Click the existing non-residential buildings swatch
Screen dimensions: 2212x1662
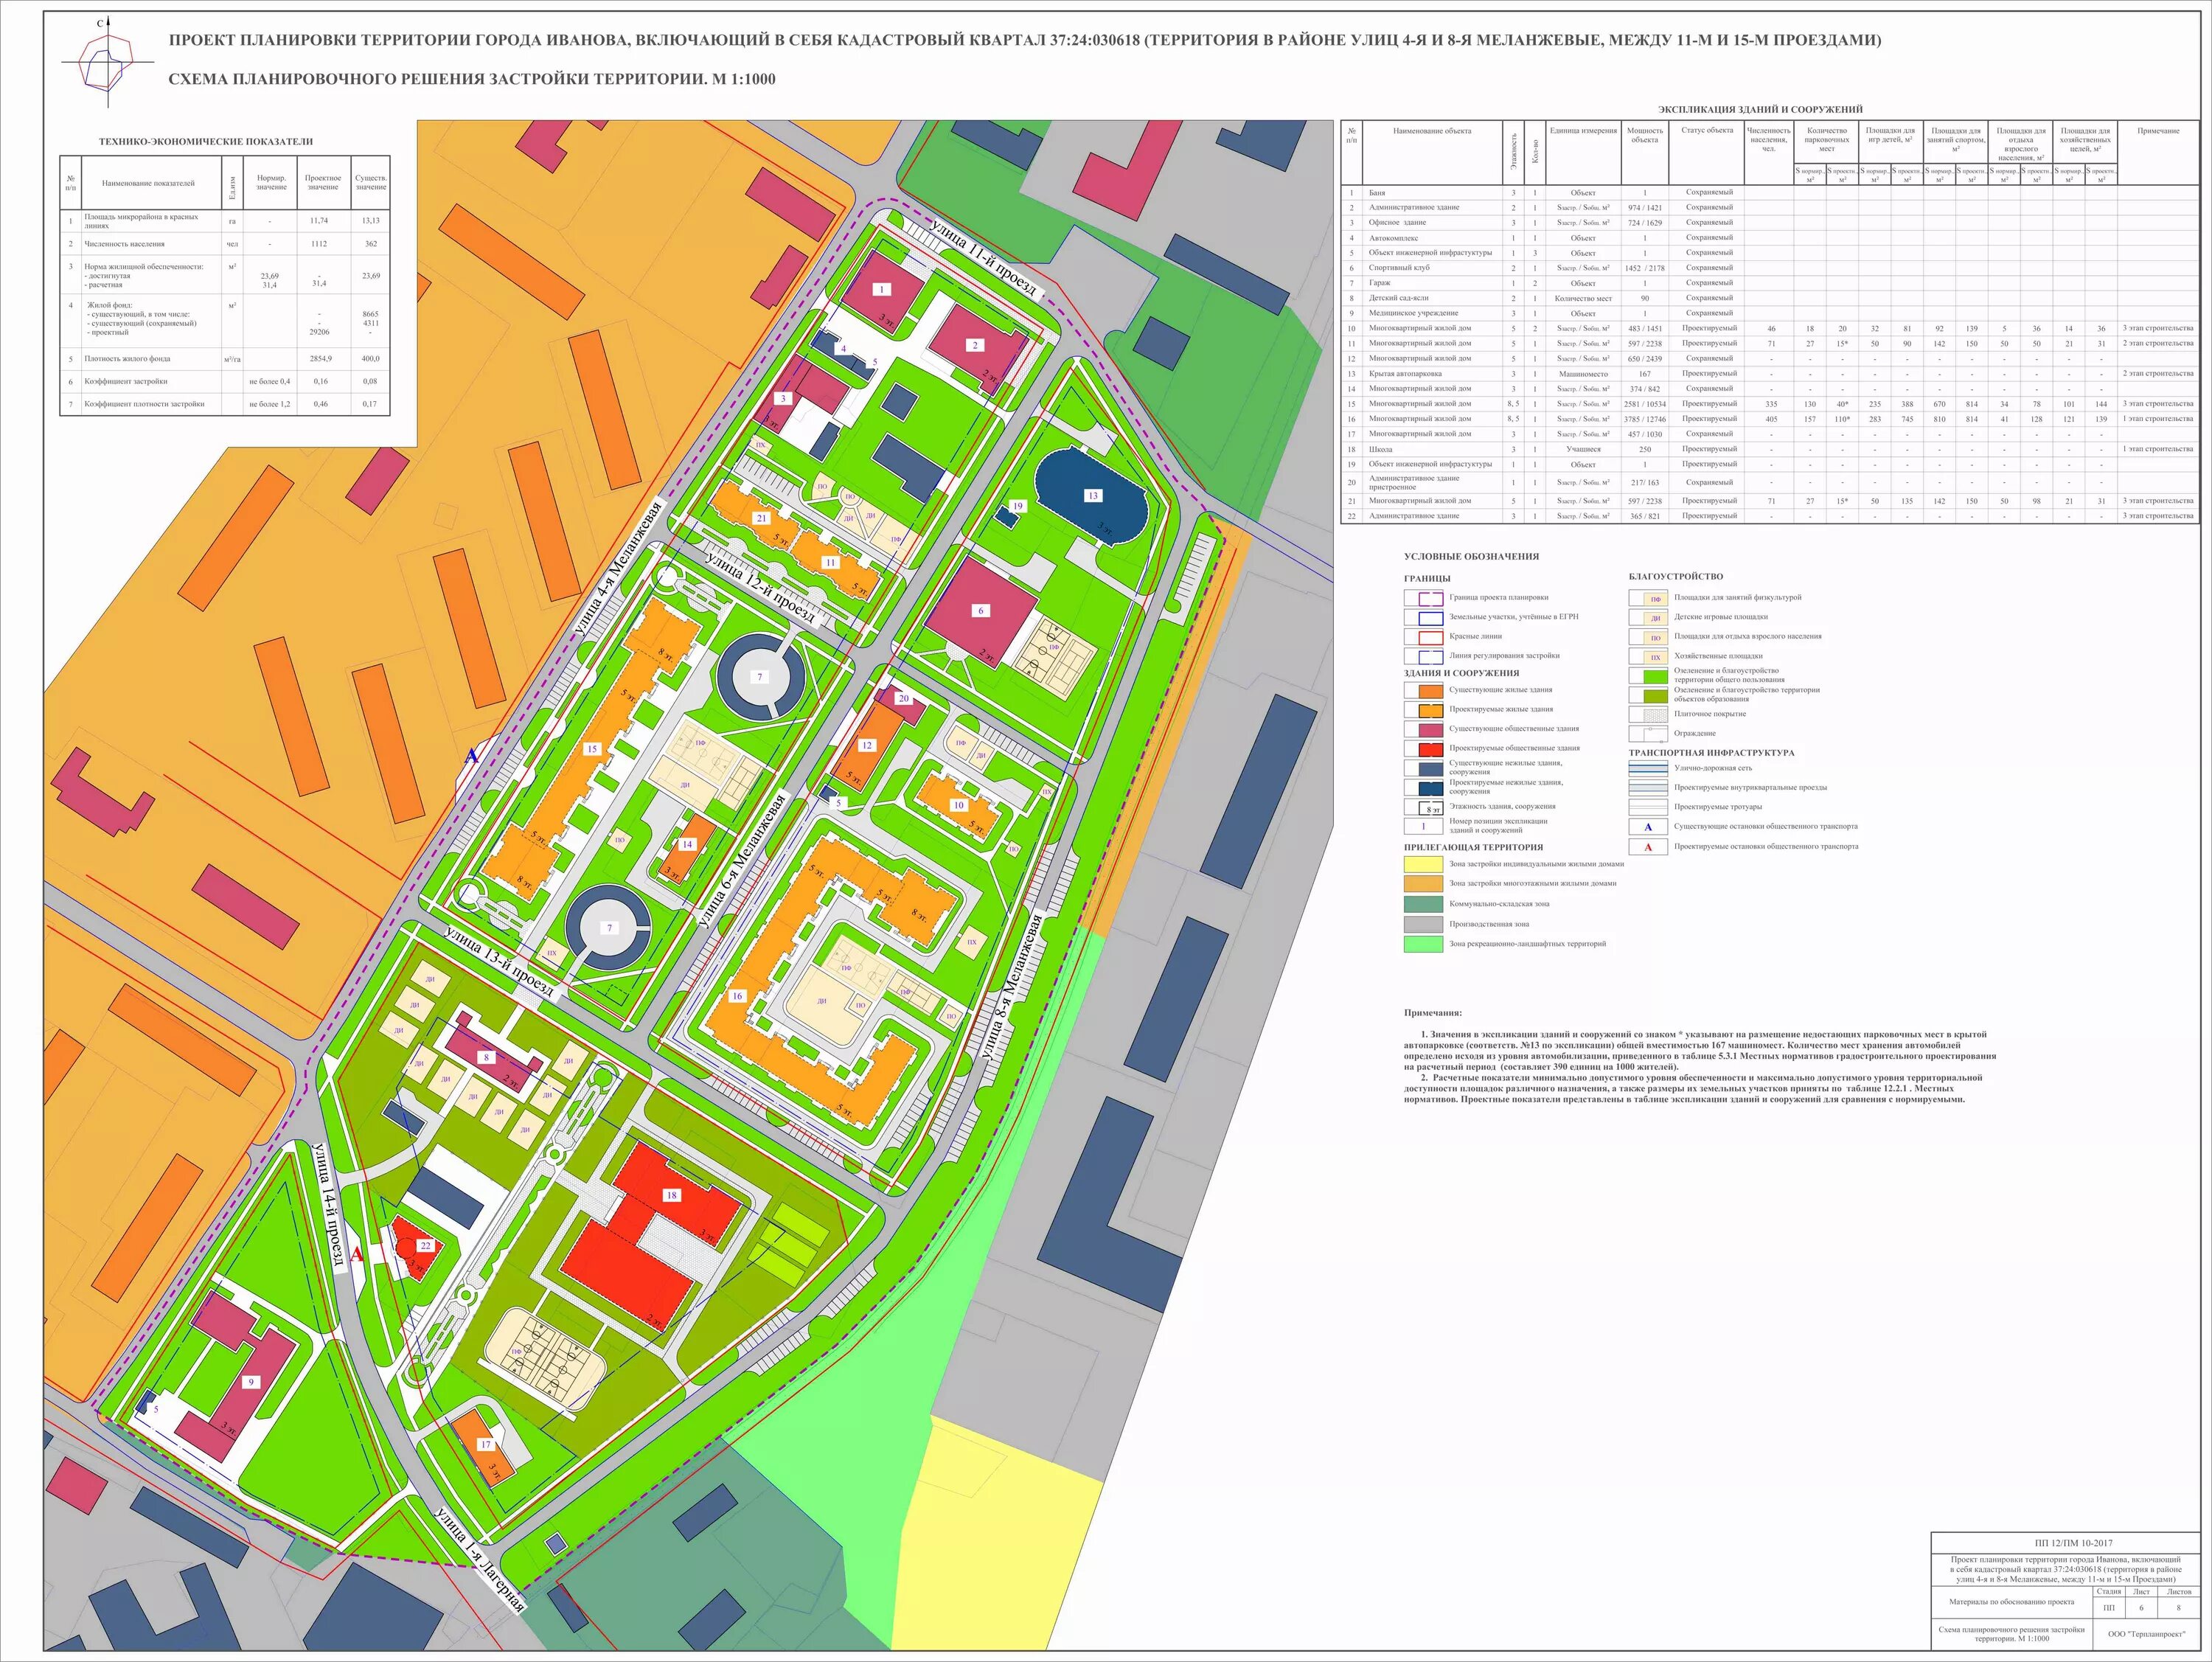click(1424, 769)
